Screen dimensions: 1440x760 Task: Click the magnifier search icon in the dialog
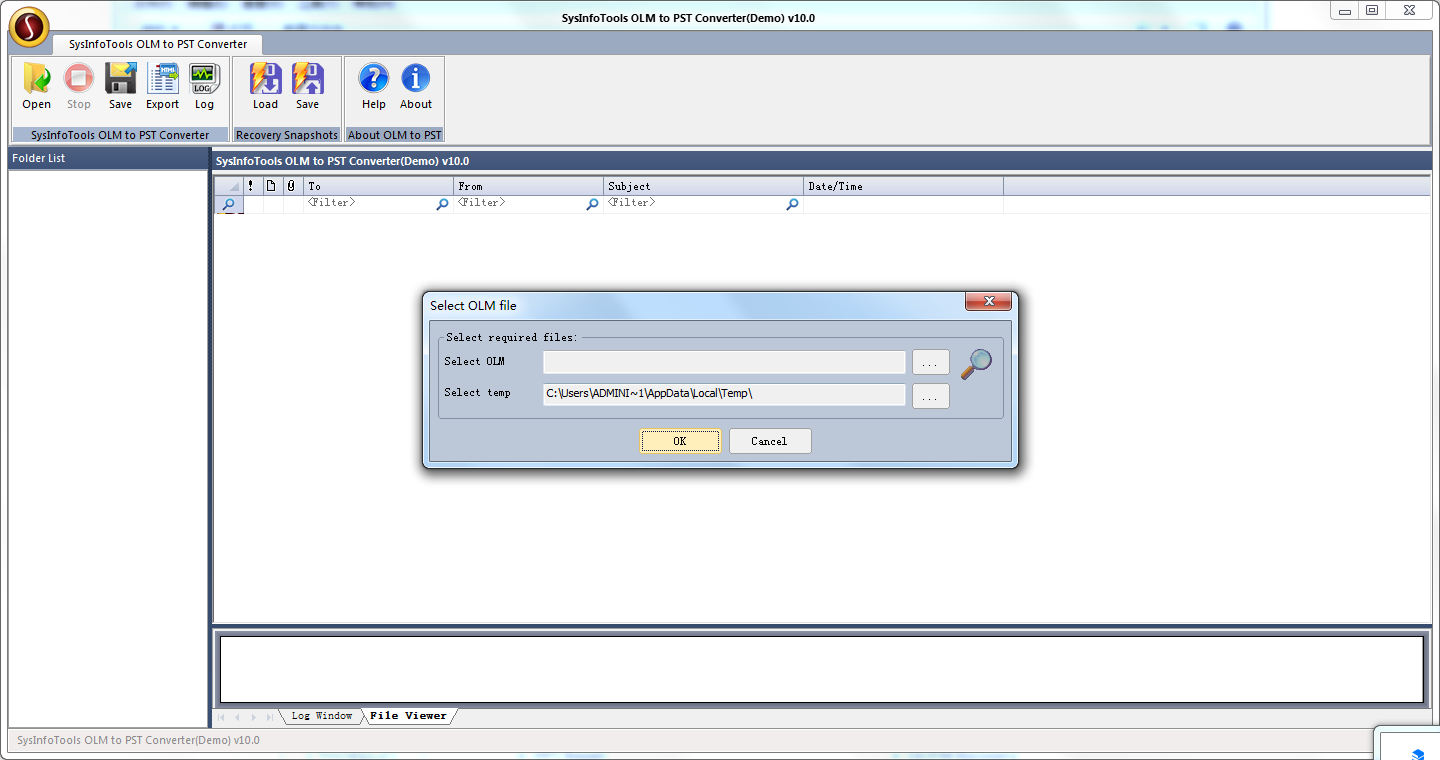(x=976, y=364)
